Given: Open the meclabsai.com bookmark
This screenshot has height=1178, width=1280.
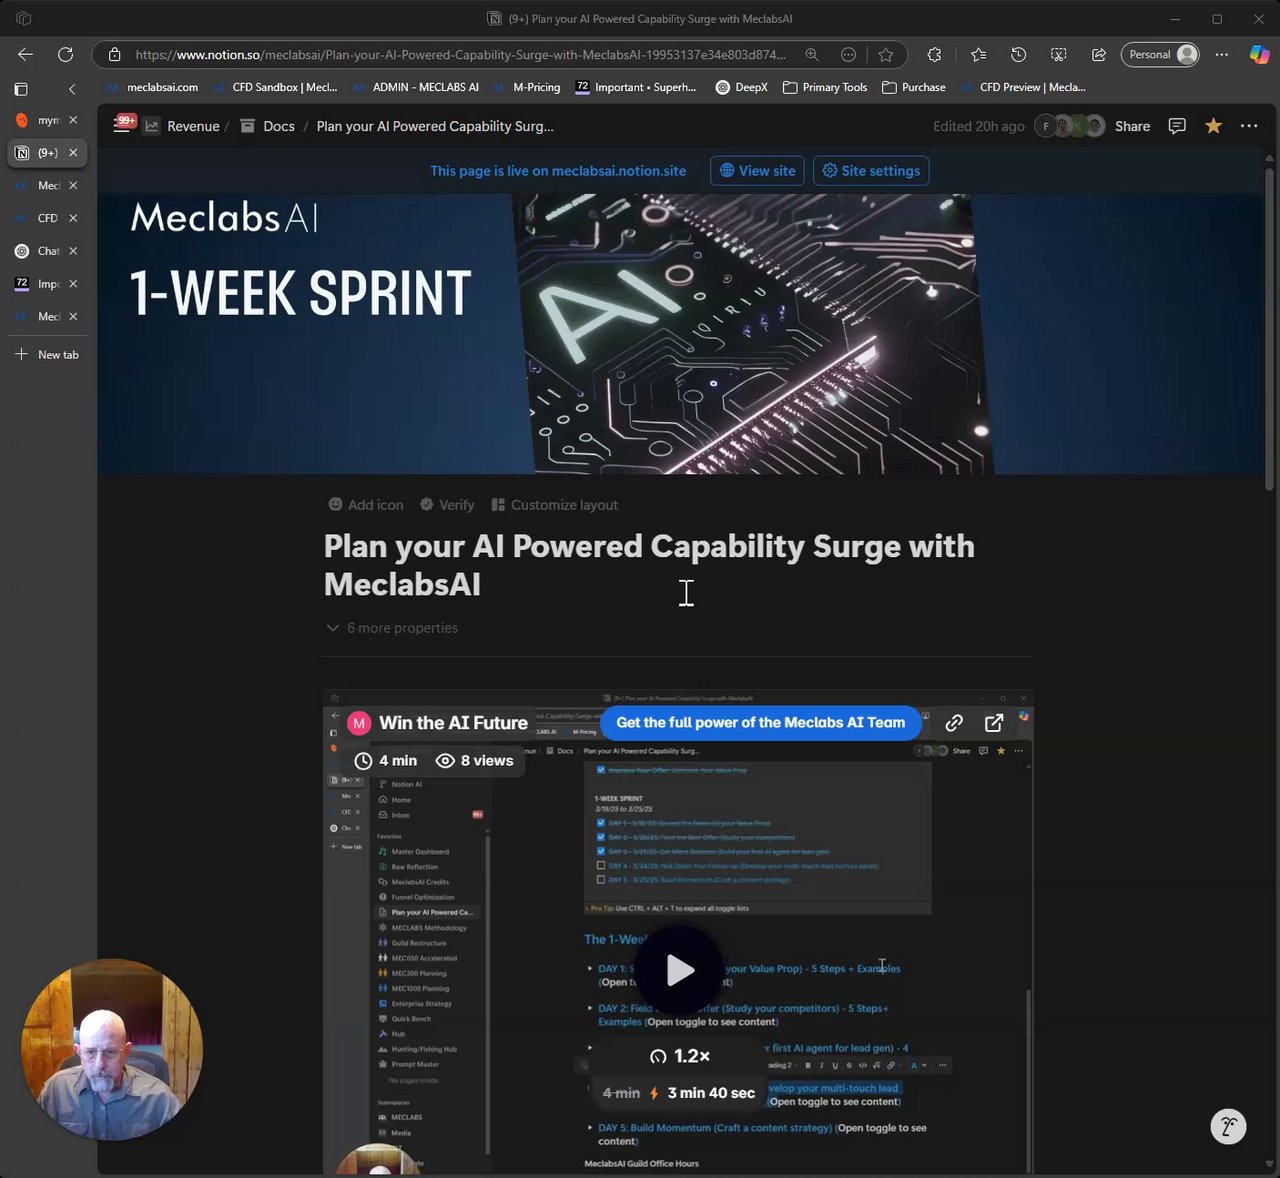Looking at the screenshot, I should point(153,88).
